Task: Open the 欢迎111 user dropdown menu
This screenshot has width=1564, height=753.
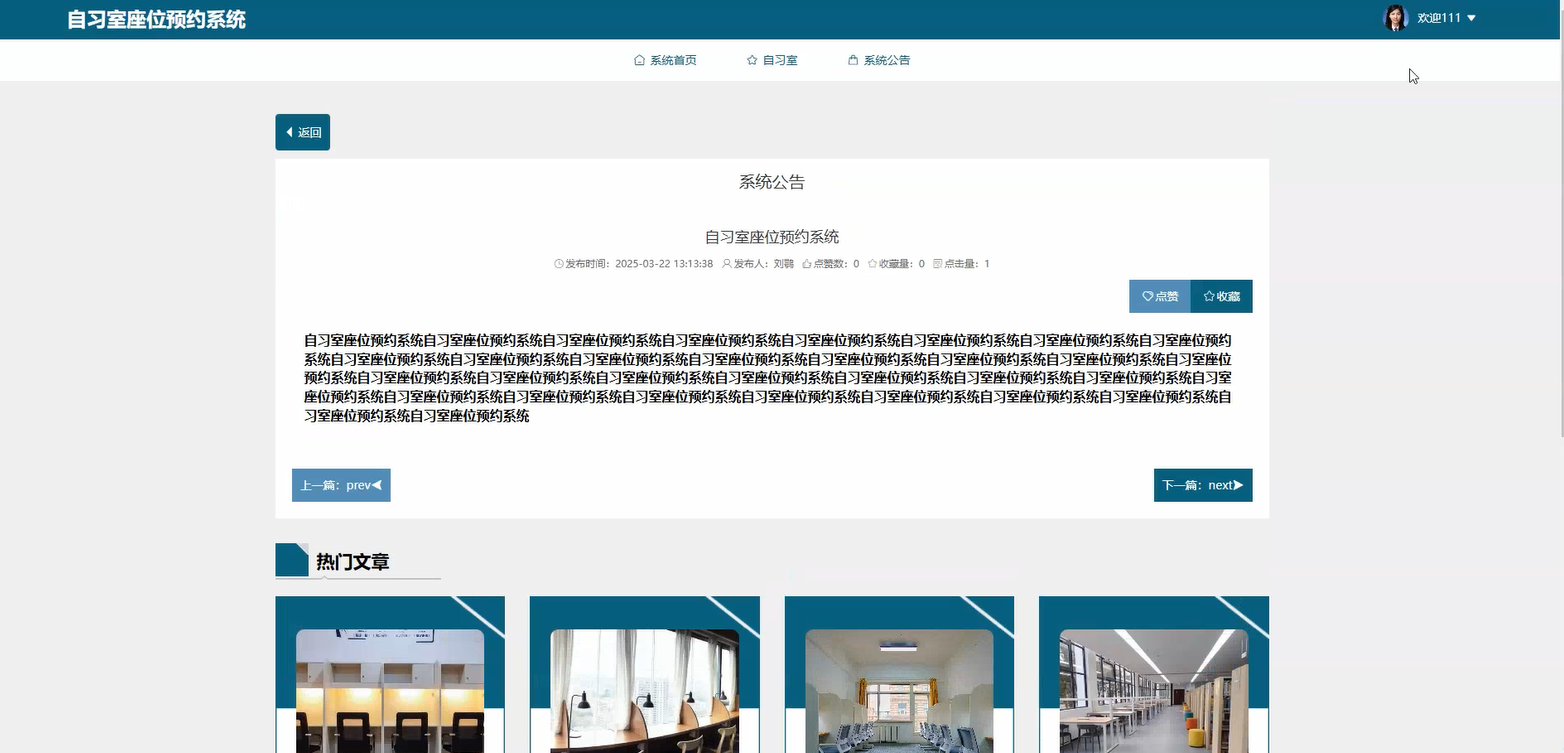Action: tap(1441, 17)
